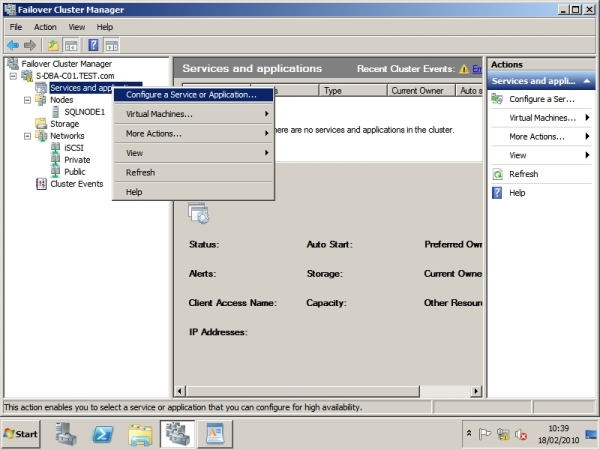Click the Back arrow toolbar icon
Viewport: 600px width, 450px height.
click(x=13, y=45)
